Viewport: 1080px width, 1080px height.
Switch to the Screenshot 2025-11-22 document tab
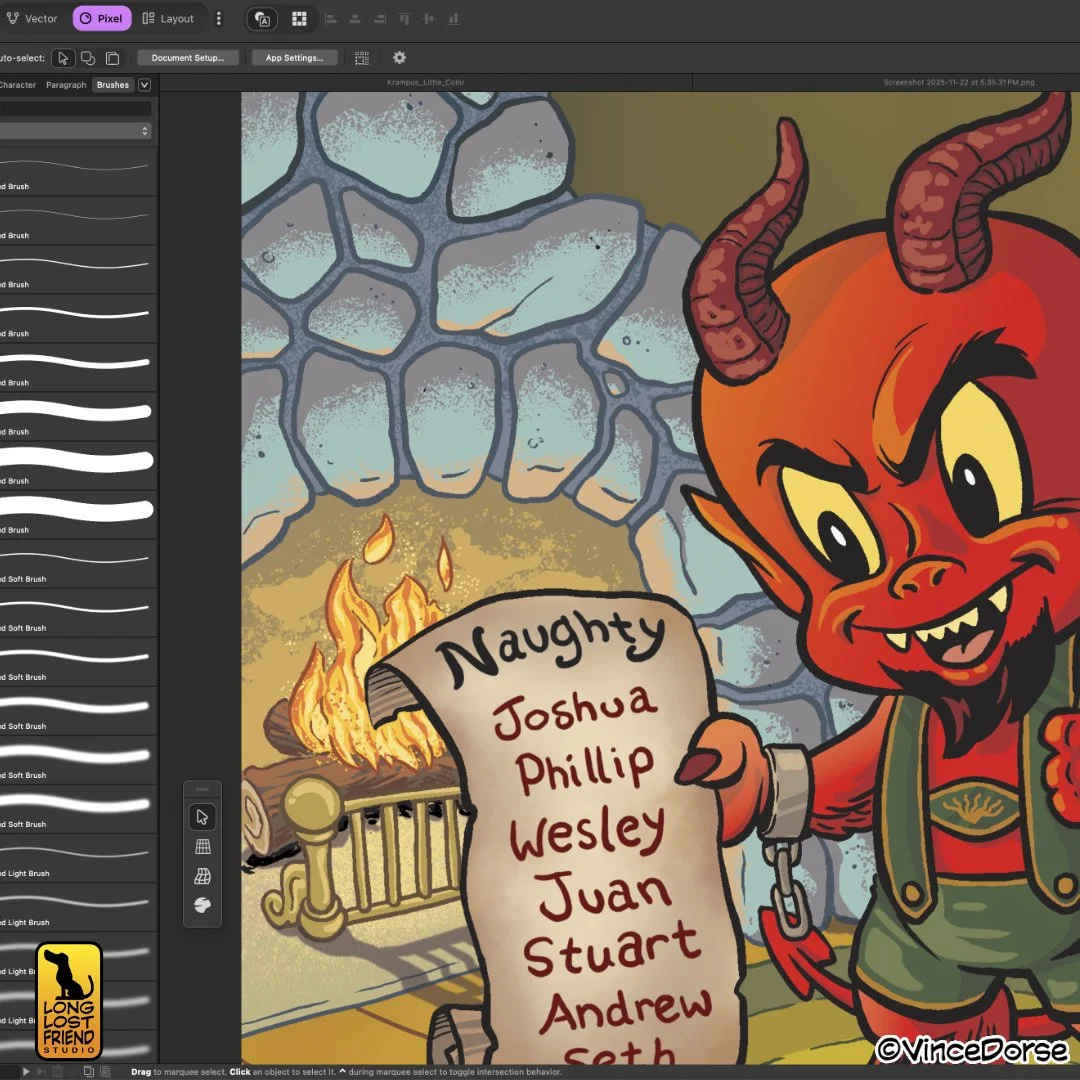point(959,83)
